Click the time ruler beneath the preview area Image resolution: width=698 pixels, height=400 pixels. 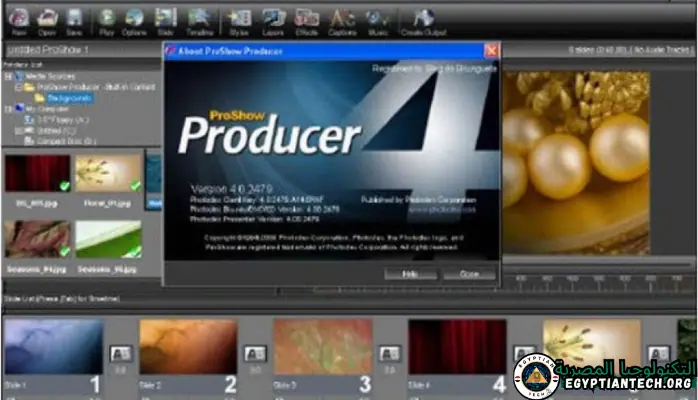point(597,283)
